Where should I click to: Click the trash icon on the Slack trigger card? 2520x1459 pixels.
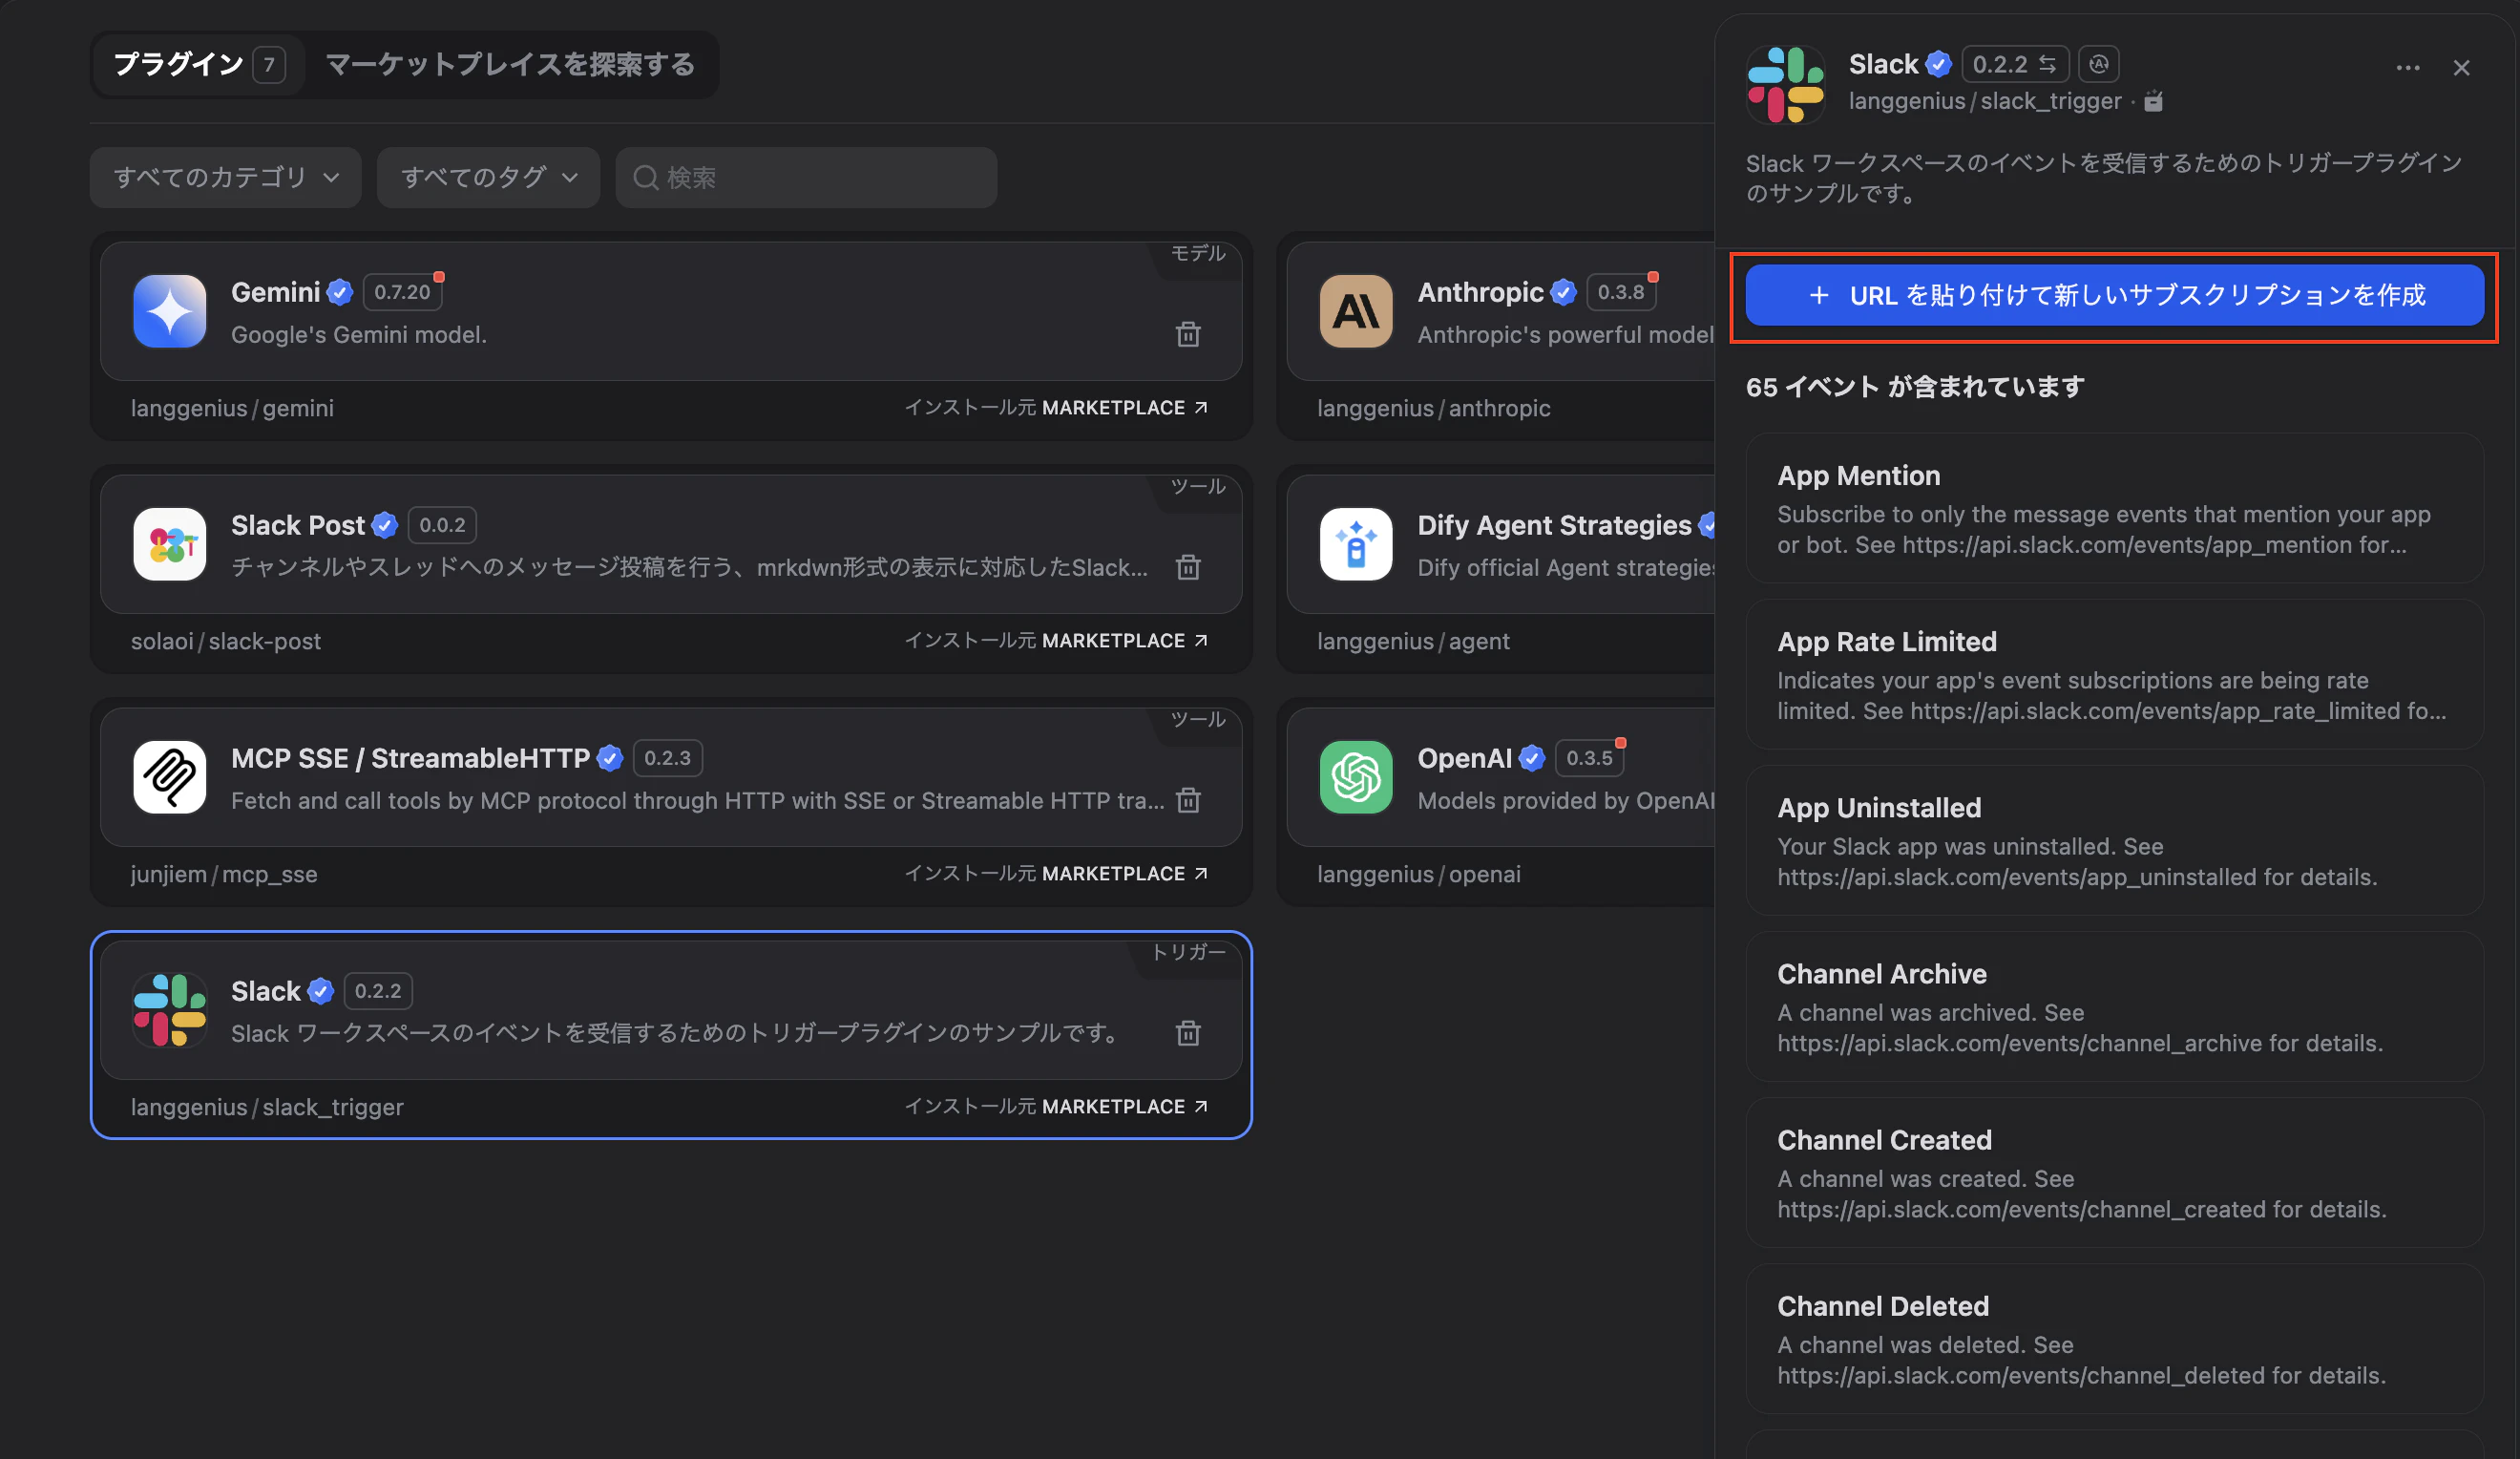click(x=1188, y=1033)
